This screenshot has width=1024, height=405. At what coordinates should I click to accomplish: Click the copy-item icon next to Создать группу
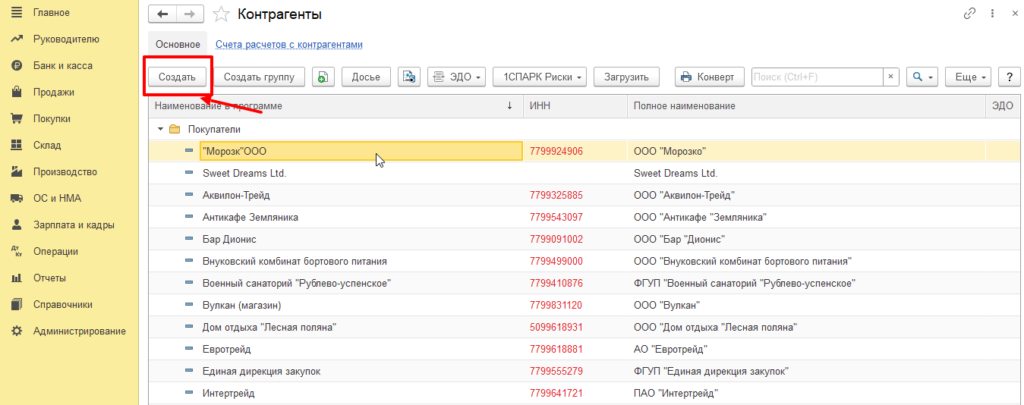pyautogui.click(x=323, y=77)
